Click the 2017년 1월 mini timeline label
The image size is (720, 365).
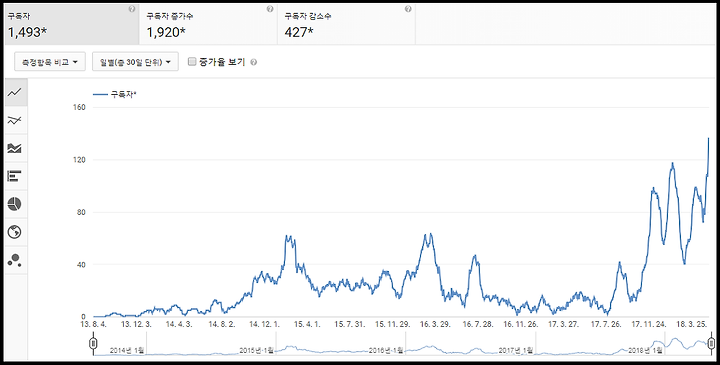click(x=516, y=350)
